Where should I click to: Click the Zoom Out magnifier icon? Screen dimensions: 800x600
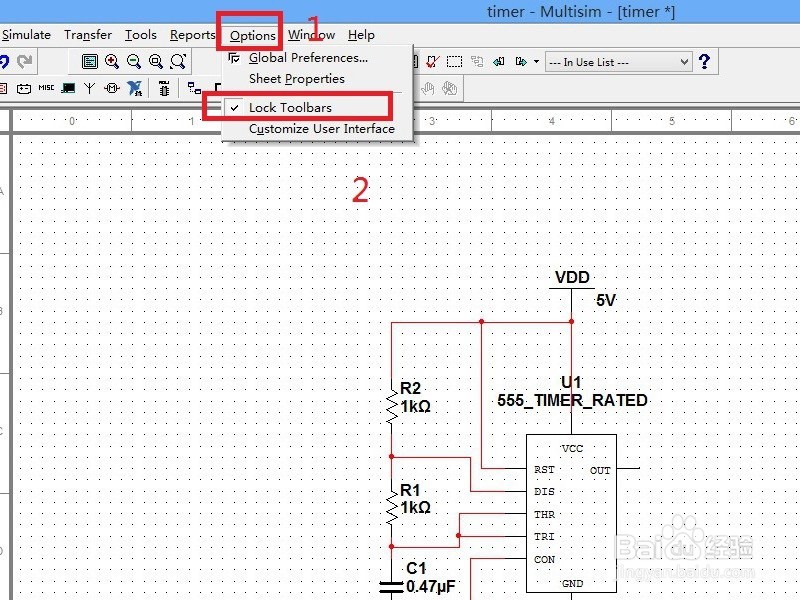134,62
